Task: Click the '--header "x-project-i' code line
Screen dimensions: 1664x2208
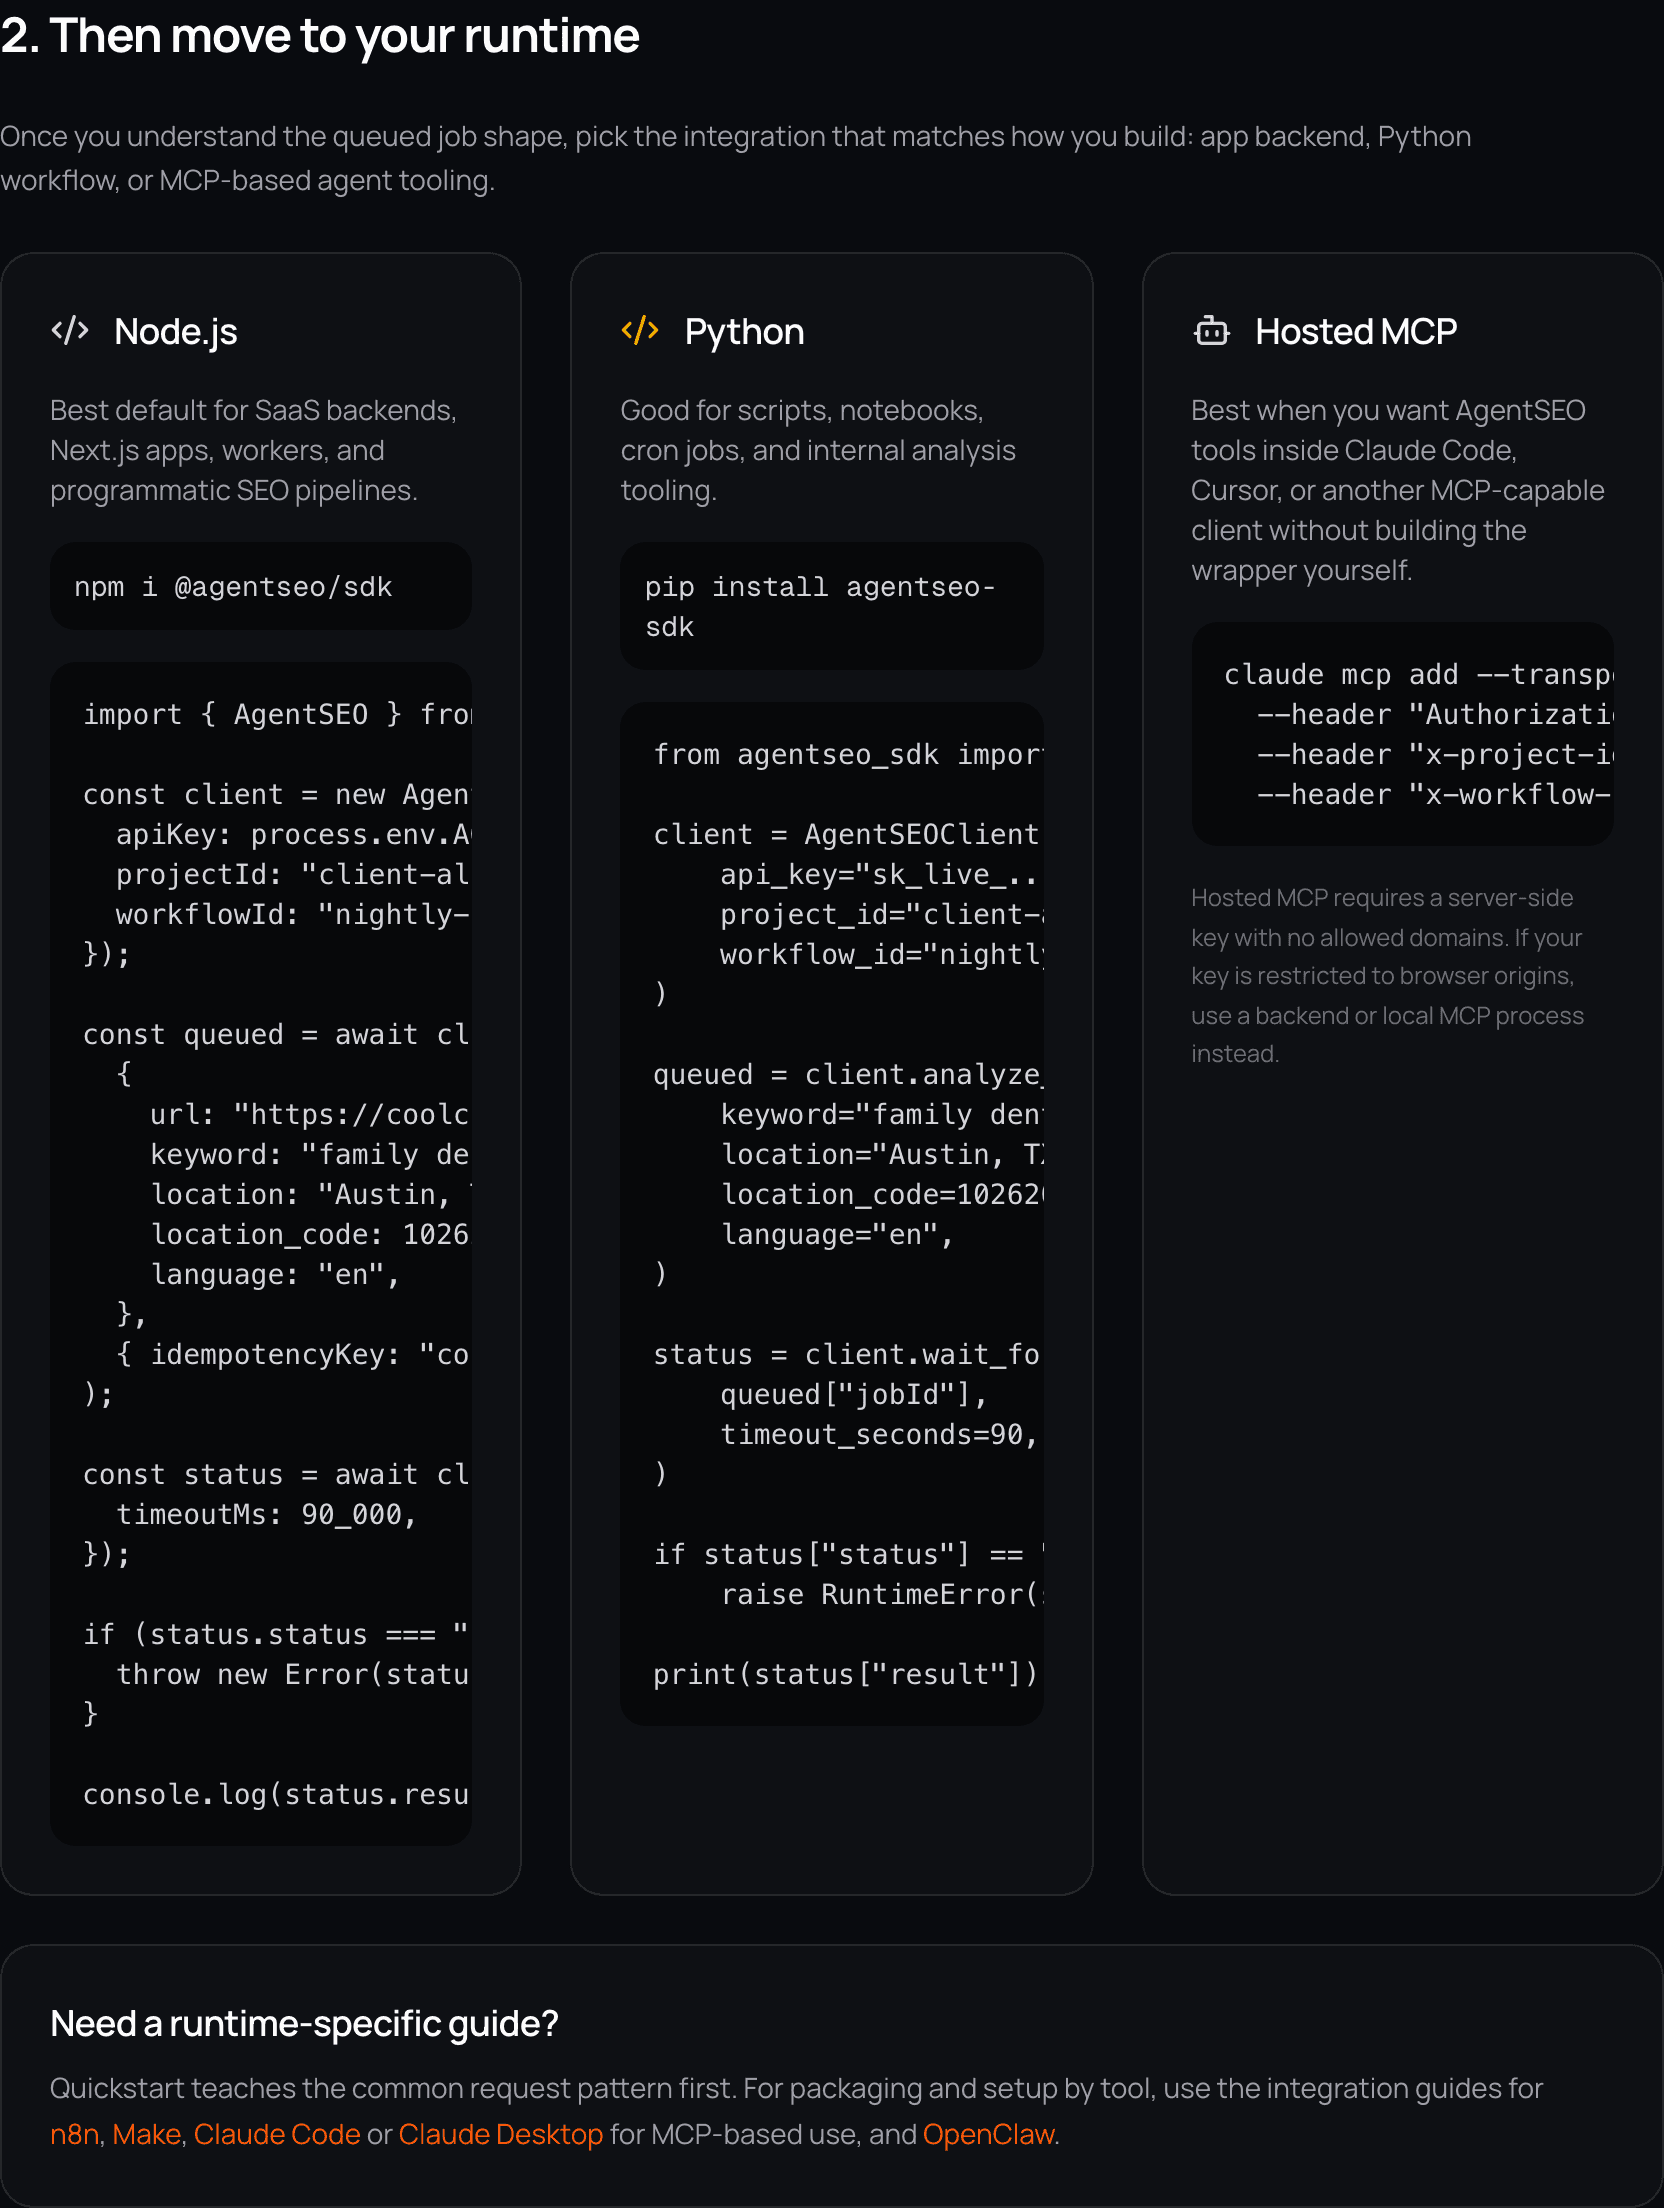Action: [1435, 754]
